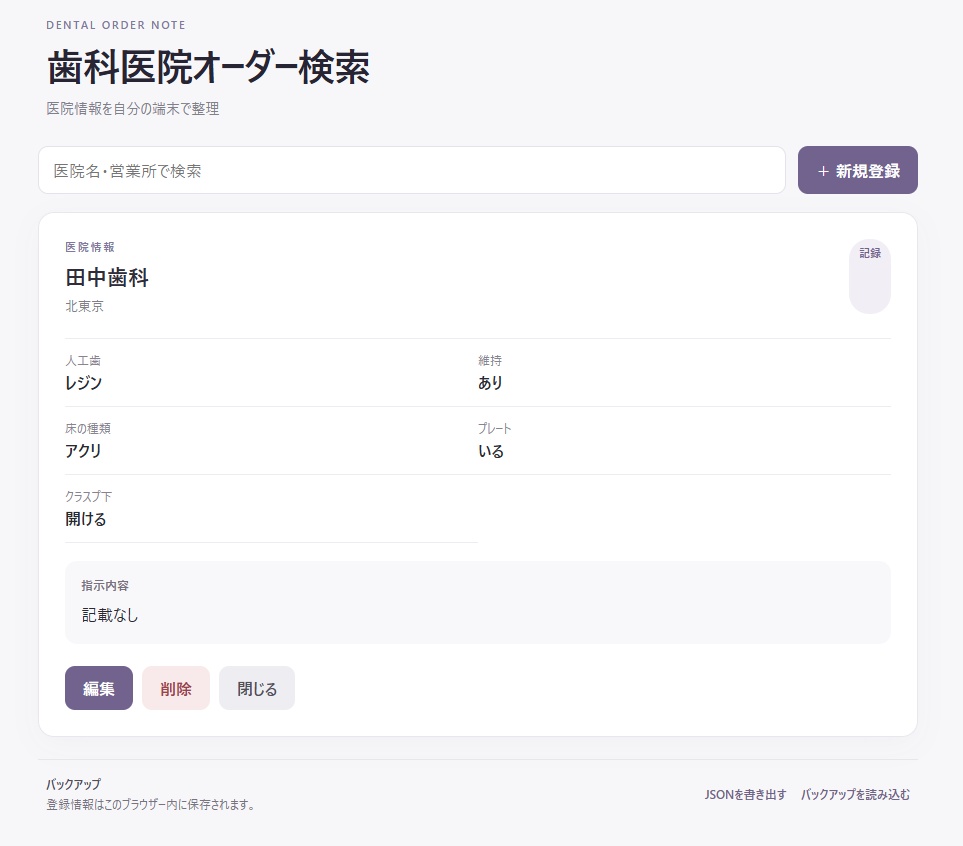Click the 記録 pill badge
Image resolution: width=963 pixels, height=846 pixels.
[870, 276]
